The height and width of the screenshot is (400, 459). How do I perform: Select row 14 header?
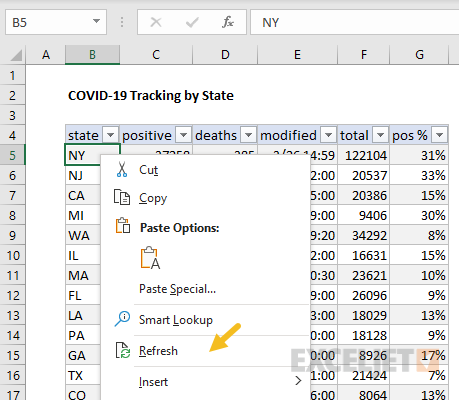pyautogui.click(x=13, y=335)
